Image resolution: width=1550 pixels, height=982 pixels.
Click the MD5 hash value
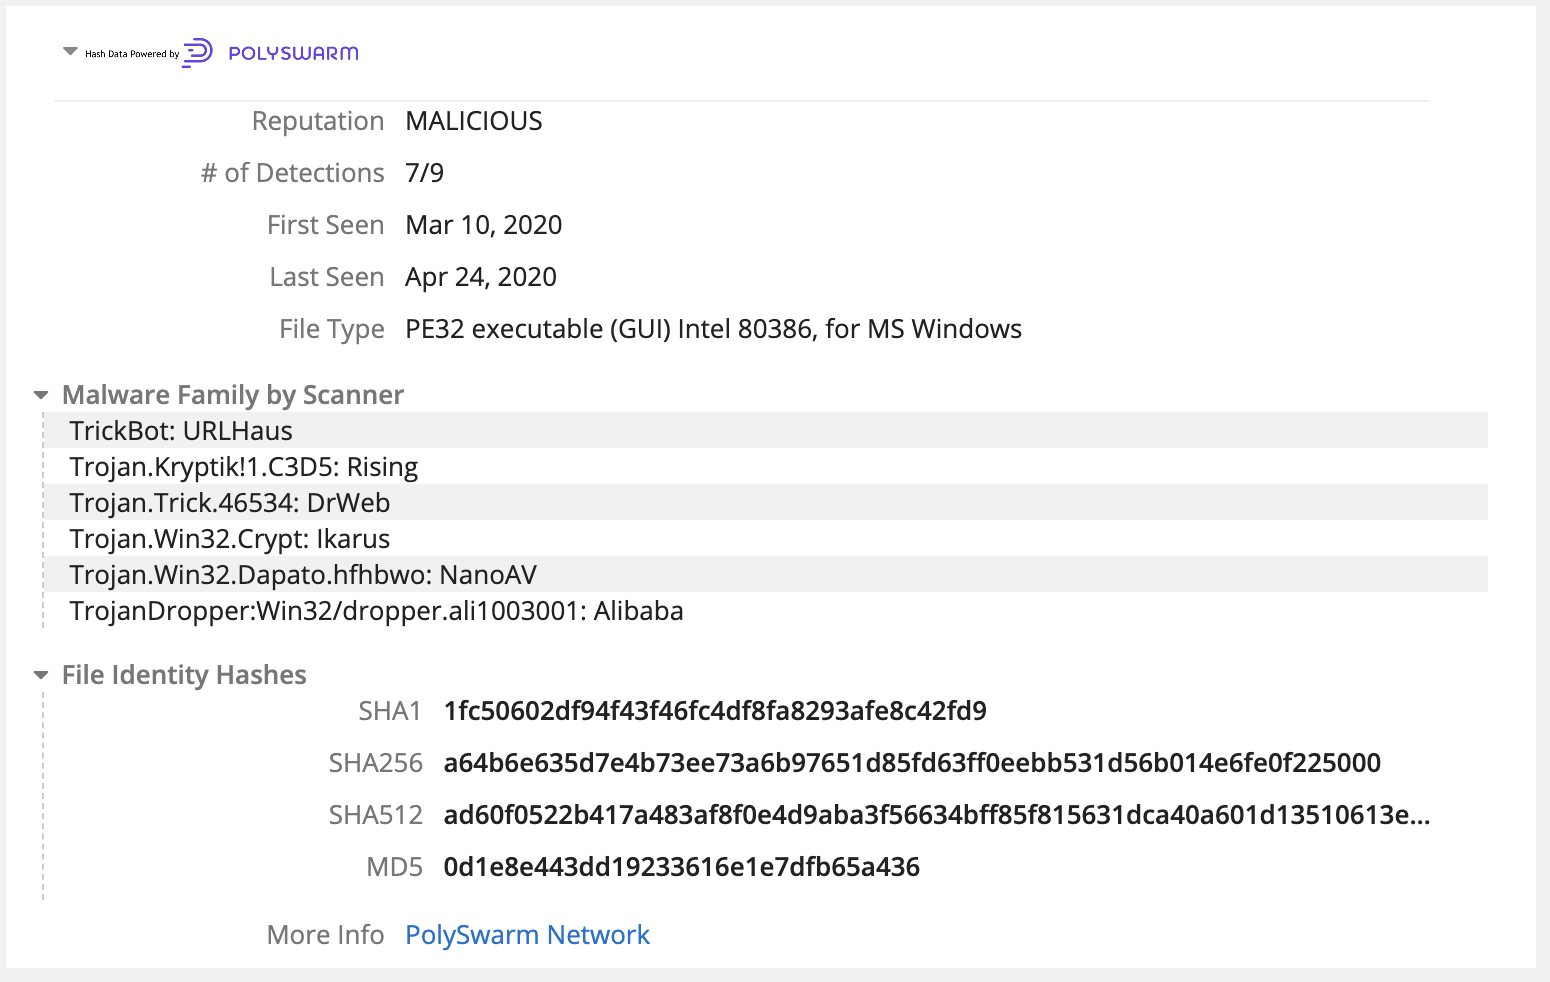coord(681,867)
